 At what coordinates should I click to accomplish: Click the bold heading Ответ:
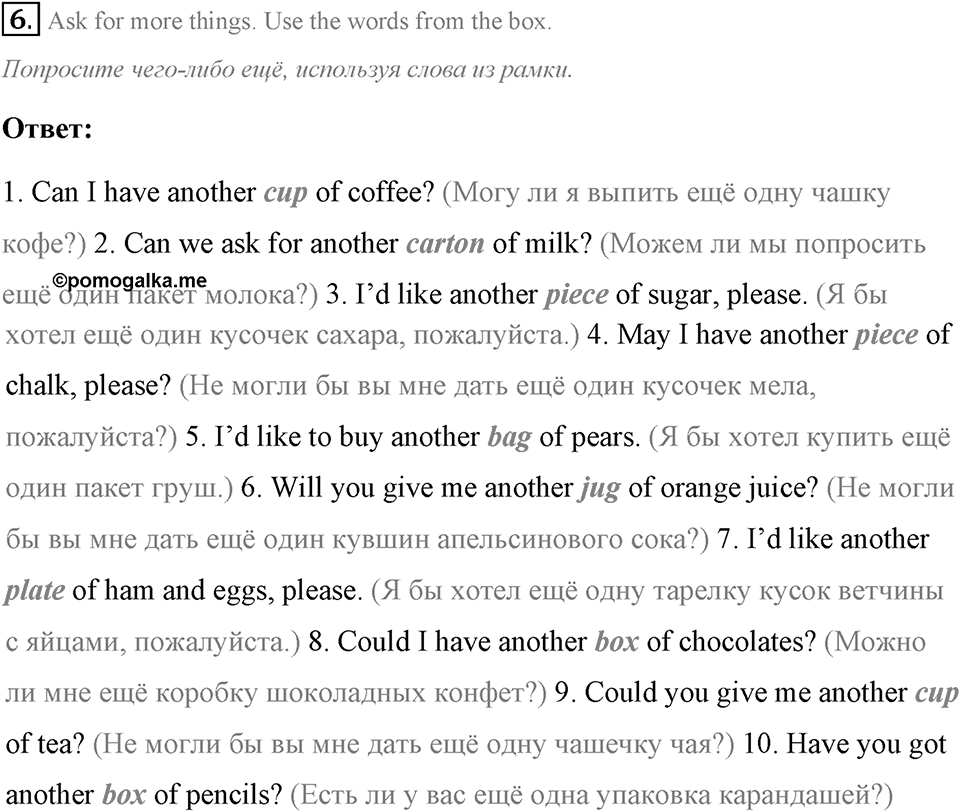click(x=48, y=129)
